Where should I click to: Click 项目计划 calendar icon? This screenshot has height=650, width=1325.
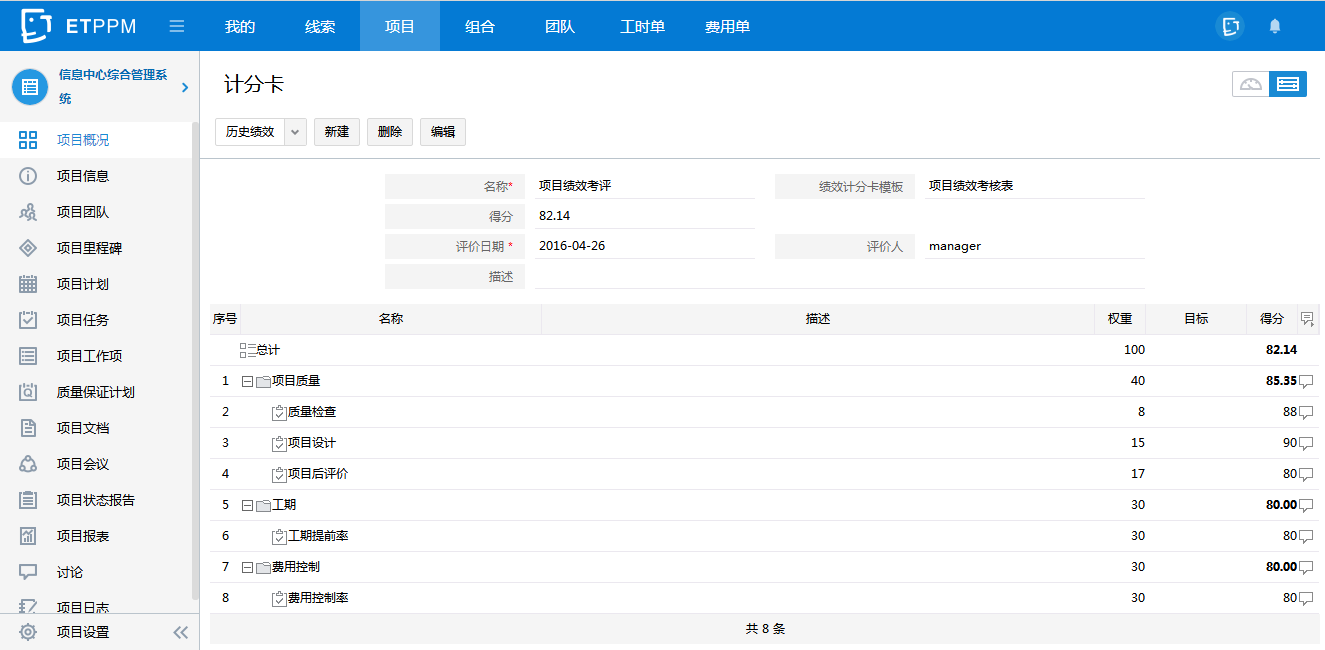[28, 284]
